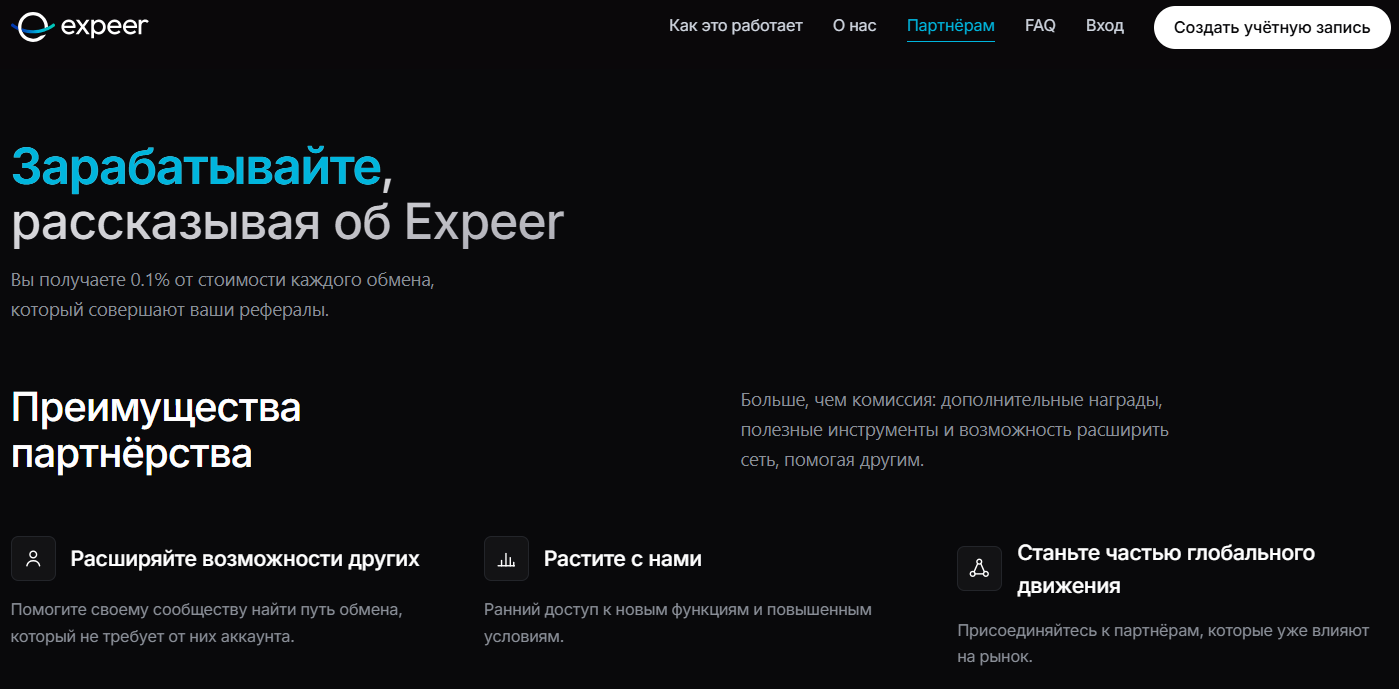Click text сеть, помогая другим
1399x689 pixels.
coord(832,461)
